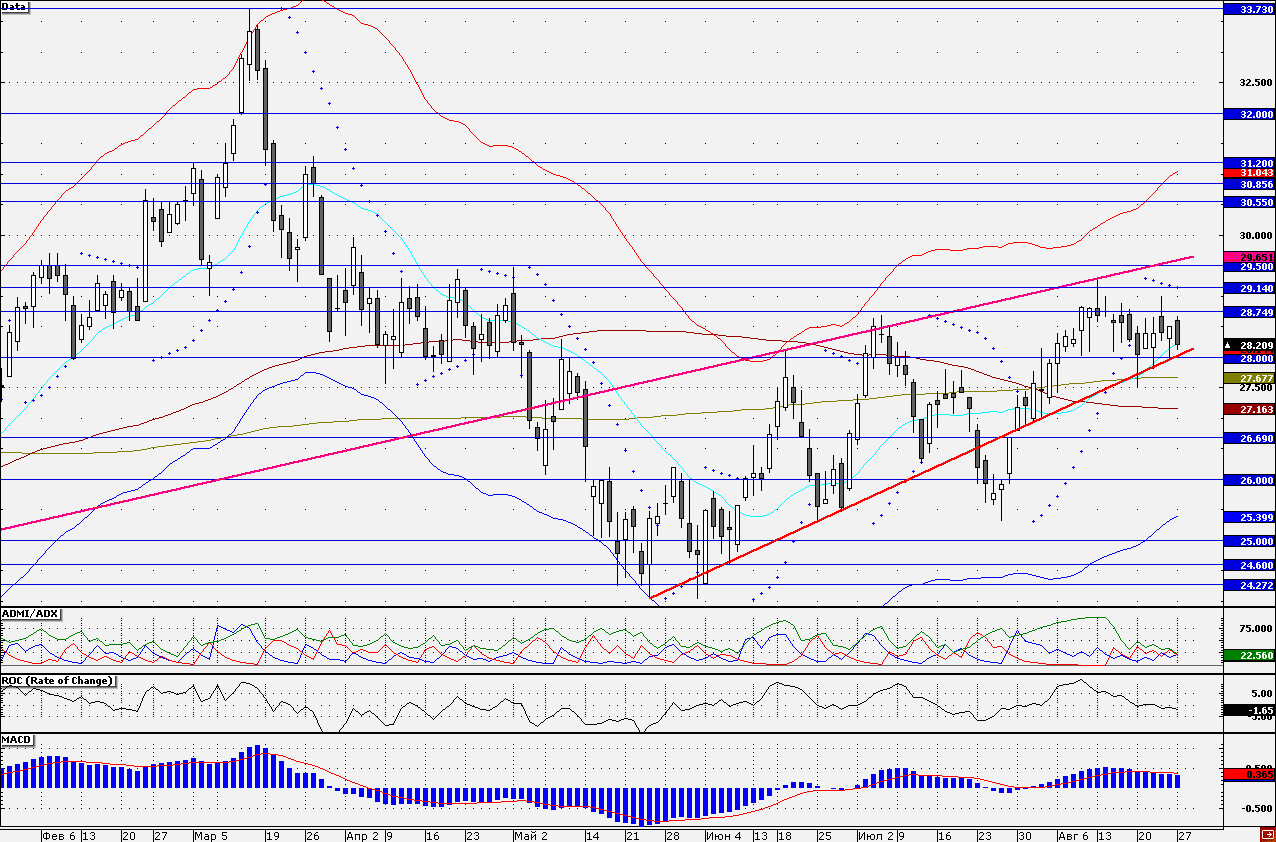The height and width of the screenshot is (842, 1276).
Task: Select the 24.272 price level tag
Action: coord(1248,585)
